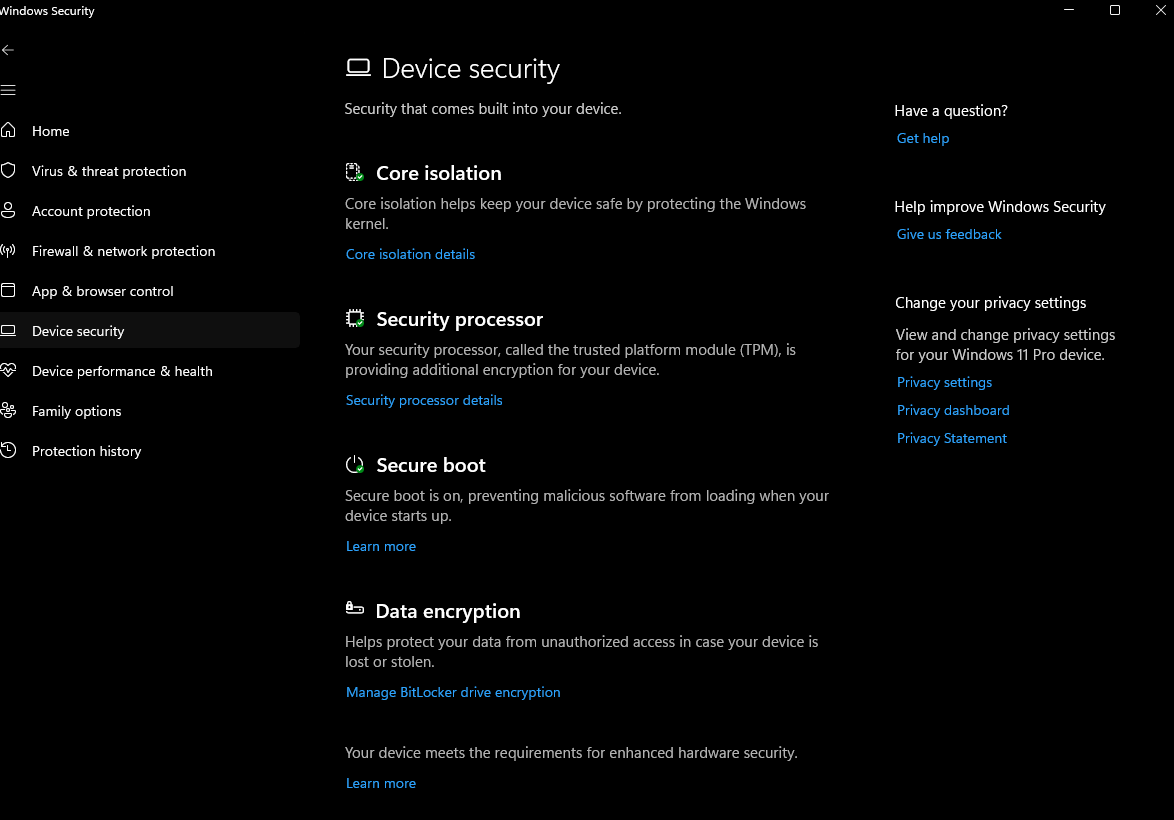The width and height of the screenshot is (1174, 820).
Task: Click the Core isolation heading
Action: coord(439,173)
